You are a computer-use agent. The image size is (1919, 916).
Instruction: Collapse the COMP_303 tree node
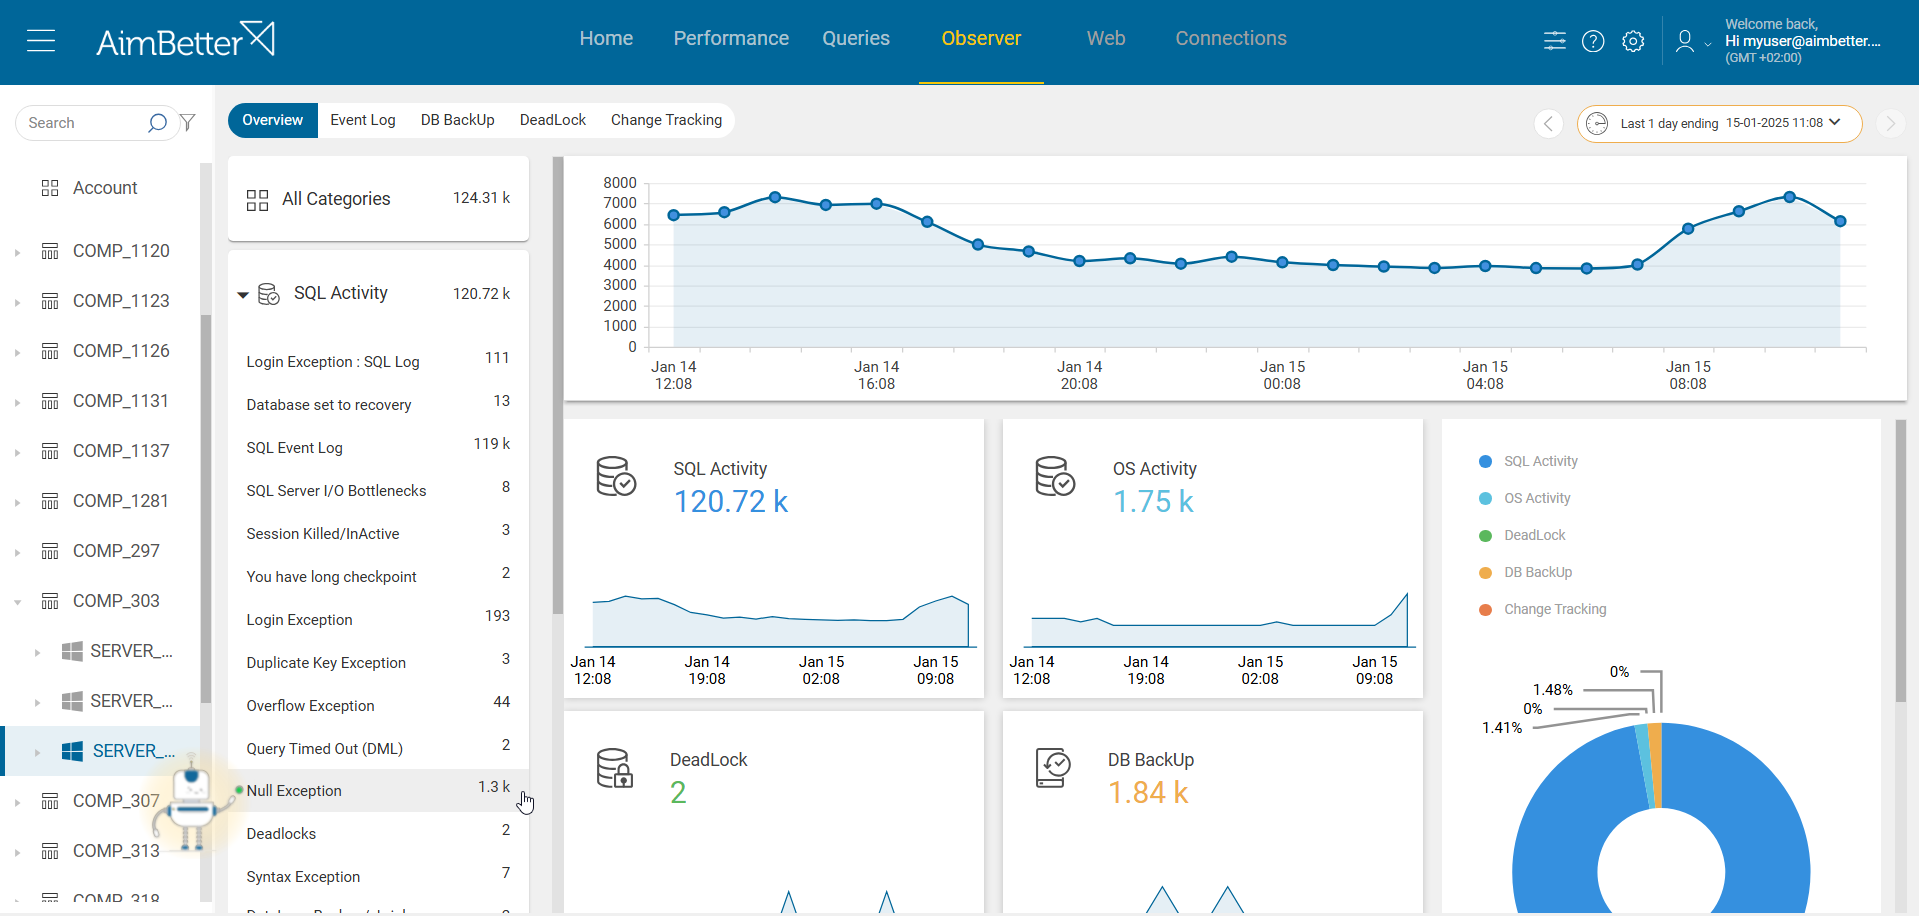point(17,602)
